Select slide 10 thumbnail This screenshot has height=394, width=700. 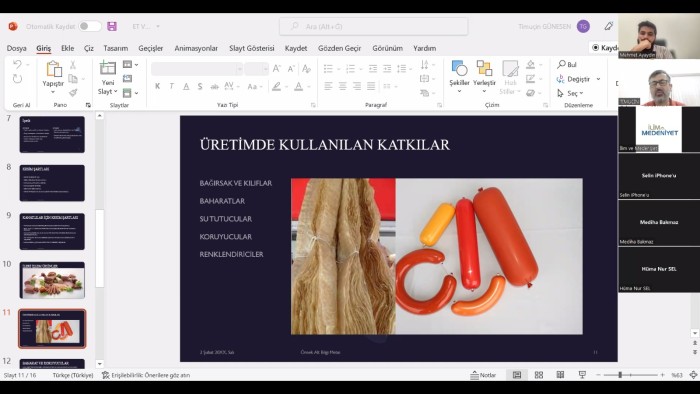tap(52, 280)
